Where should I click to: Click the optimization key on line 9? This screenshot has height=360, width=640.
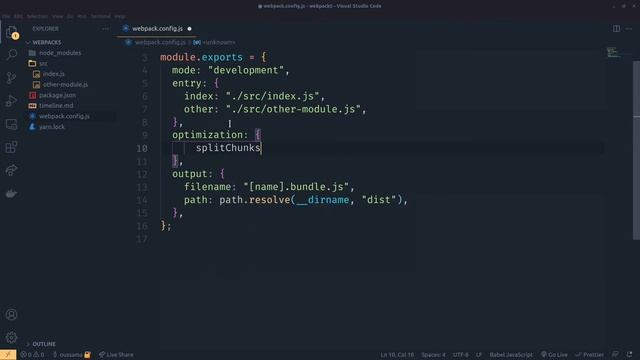coord(207,135)
